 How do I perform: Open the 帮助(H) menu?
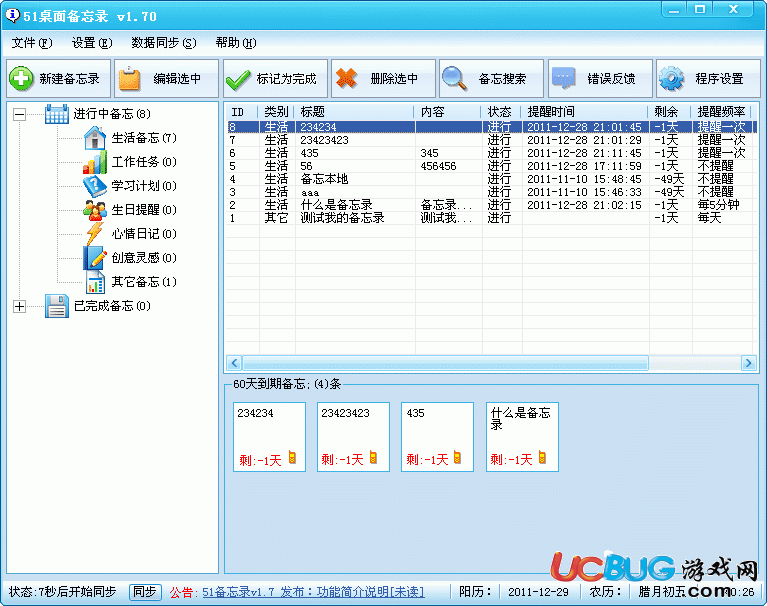pyautogui.click(x=236, y=43)
